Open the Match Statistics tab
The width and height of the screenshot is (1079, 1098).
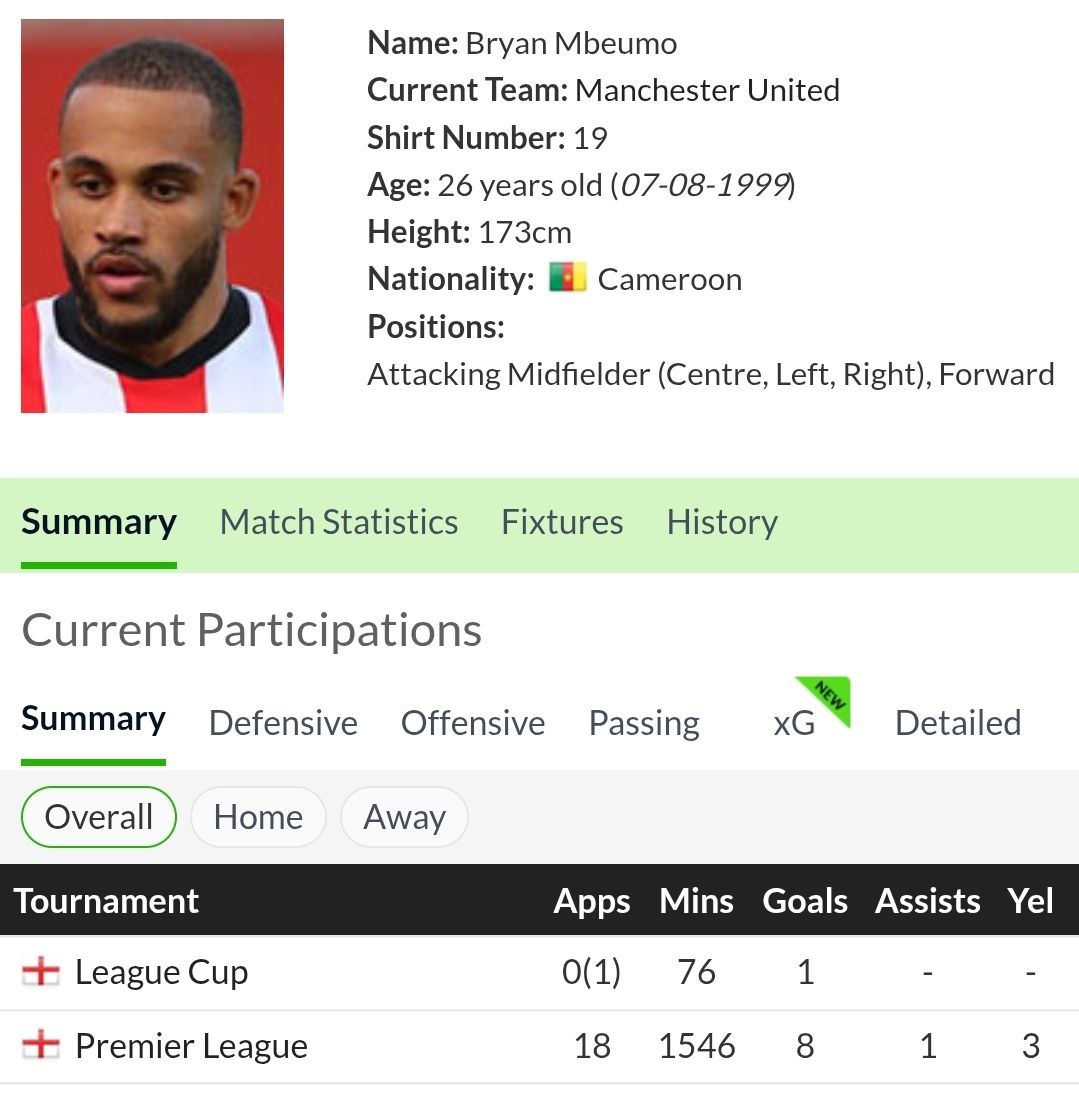click(x=339, y=522)
